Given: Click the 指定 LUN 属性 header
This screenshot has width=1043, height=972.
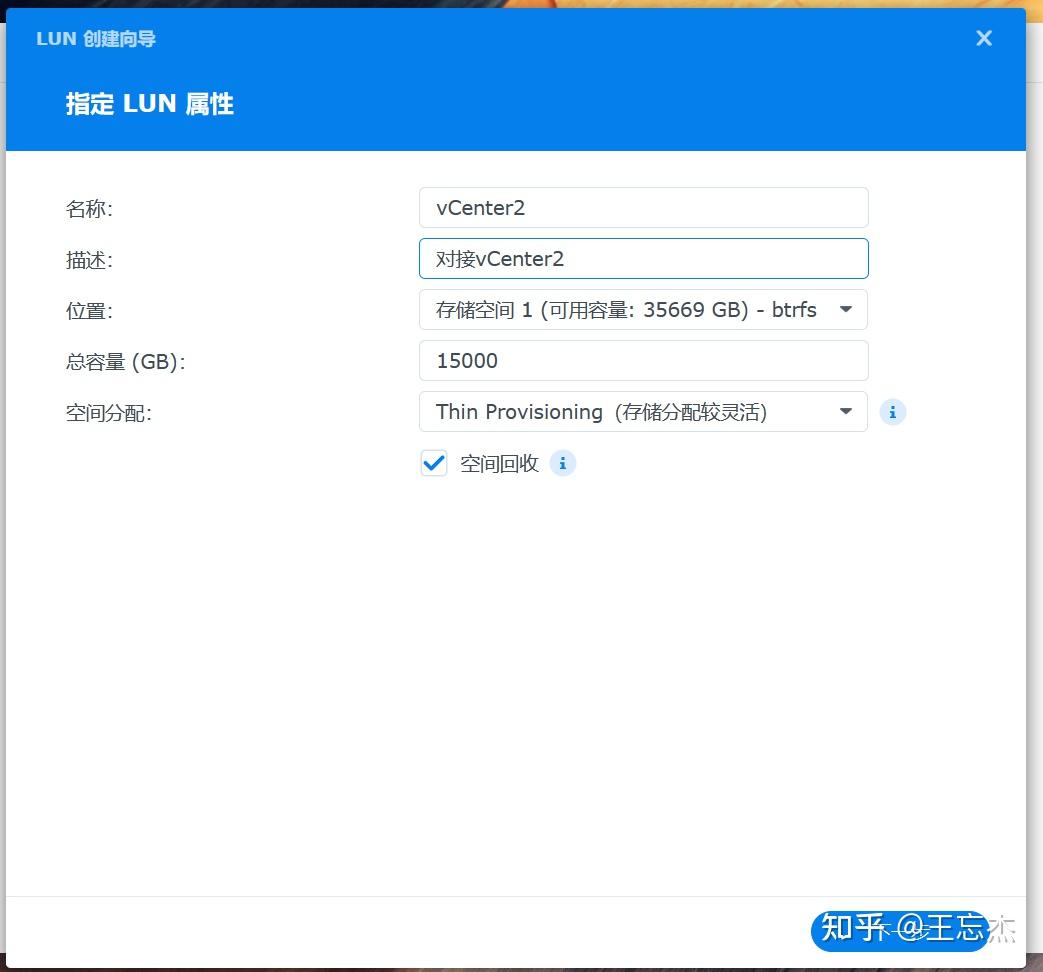Looking at the screenshot, I should click(x=148, y=103).
